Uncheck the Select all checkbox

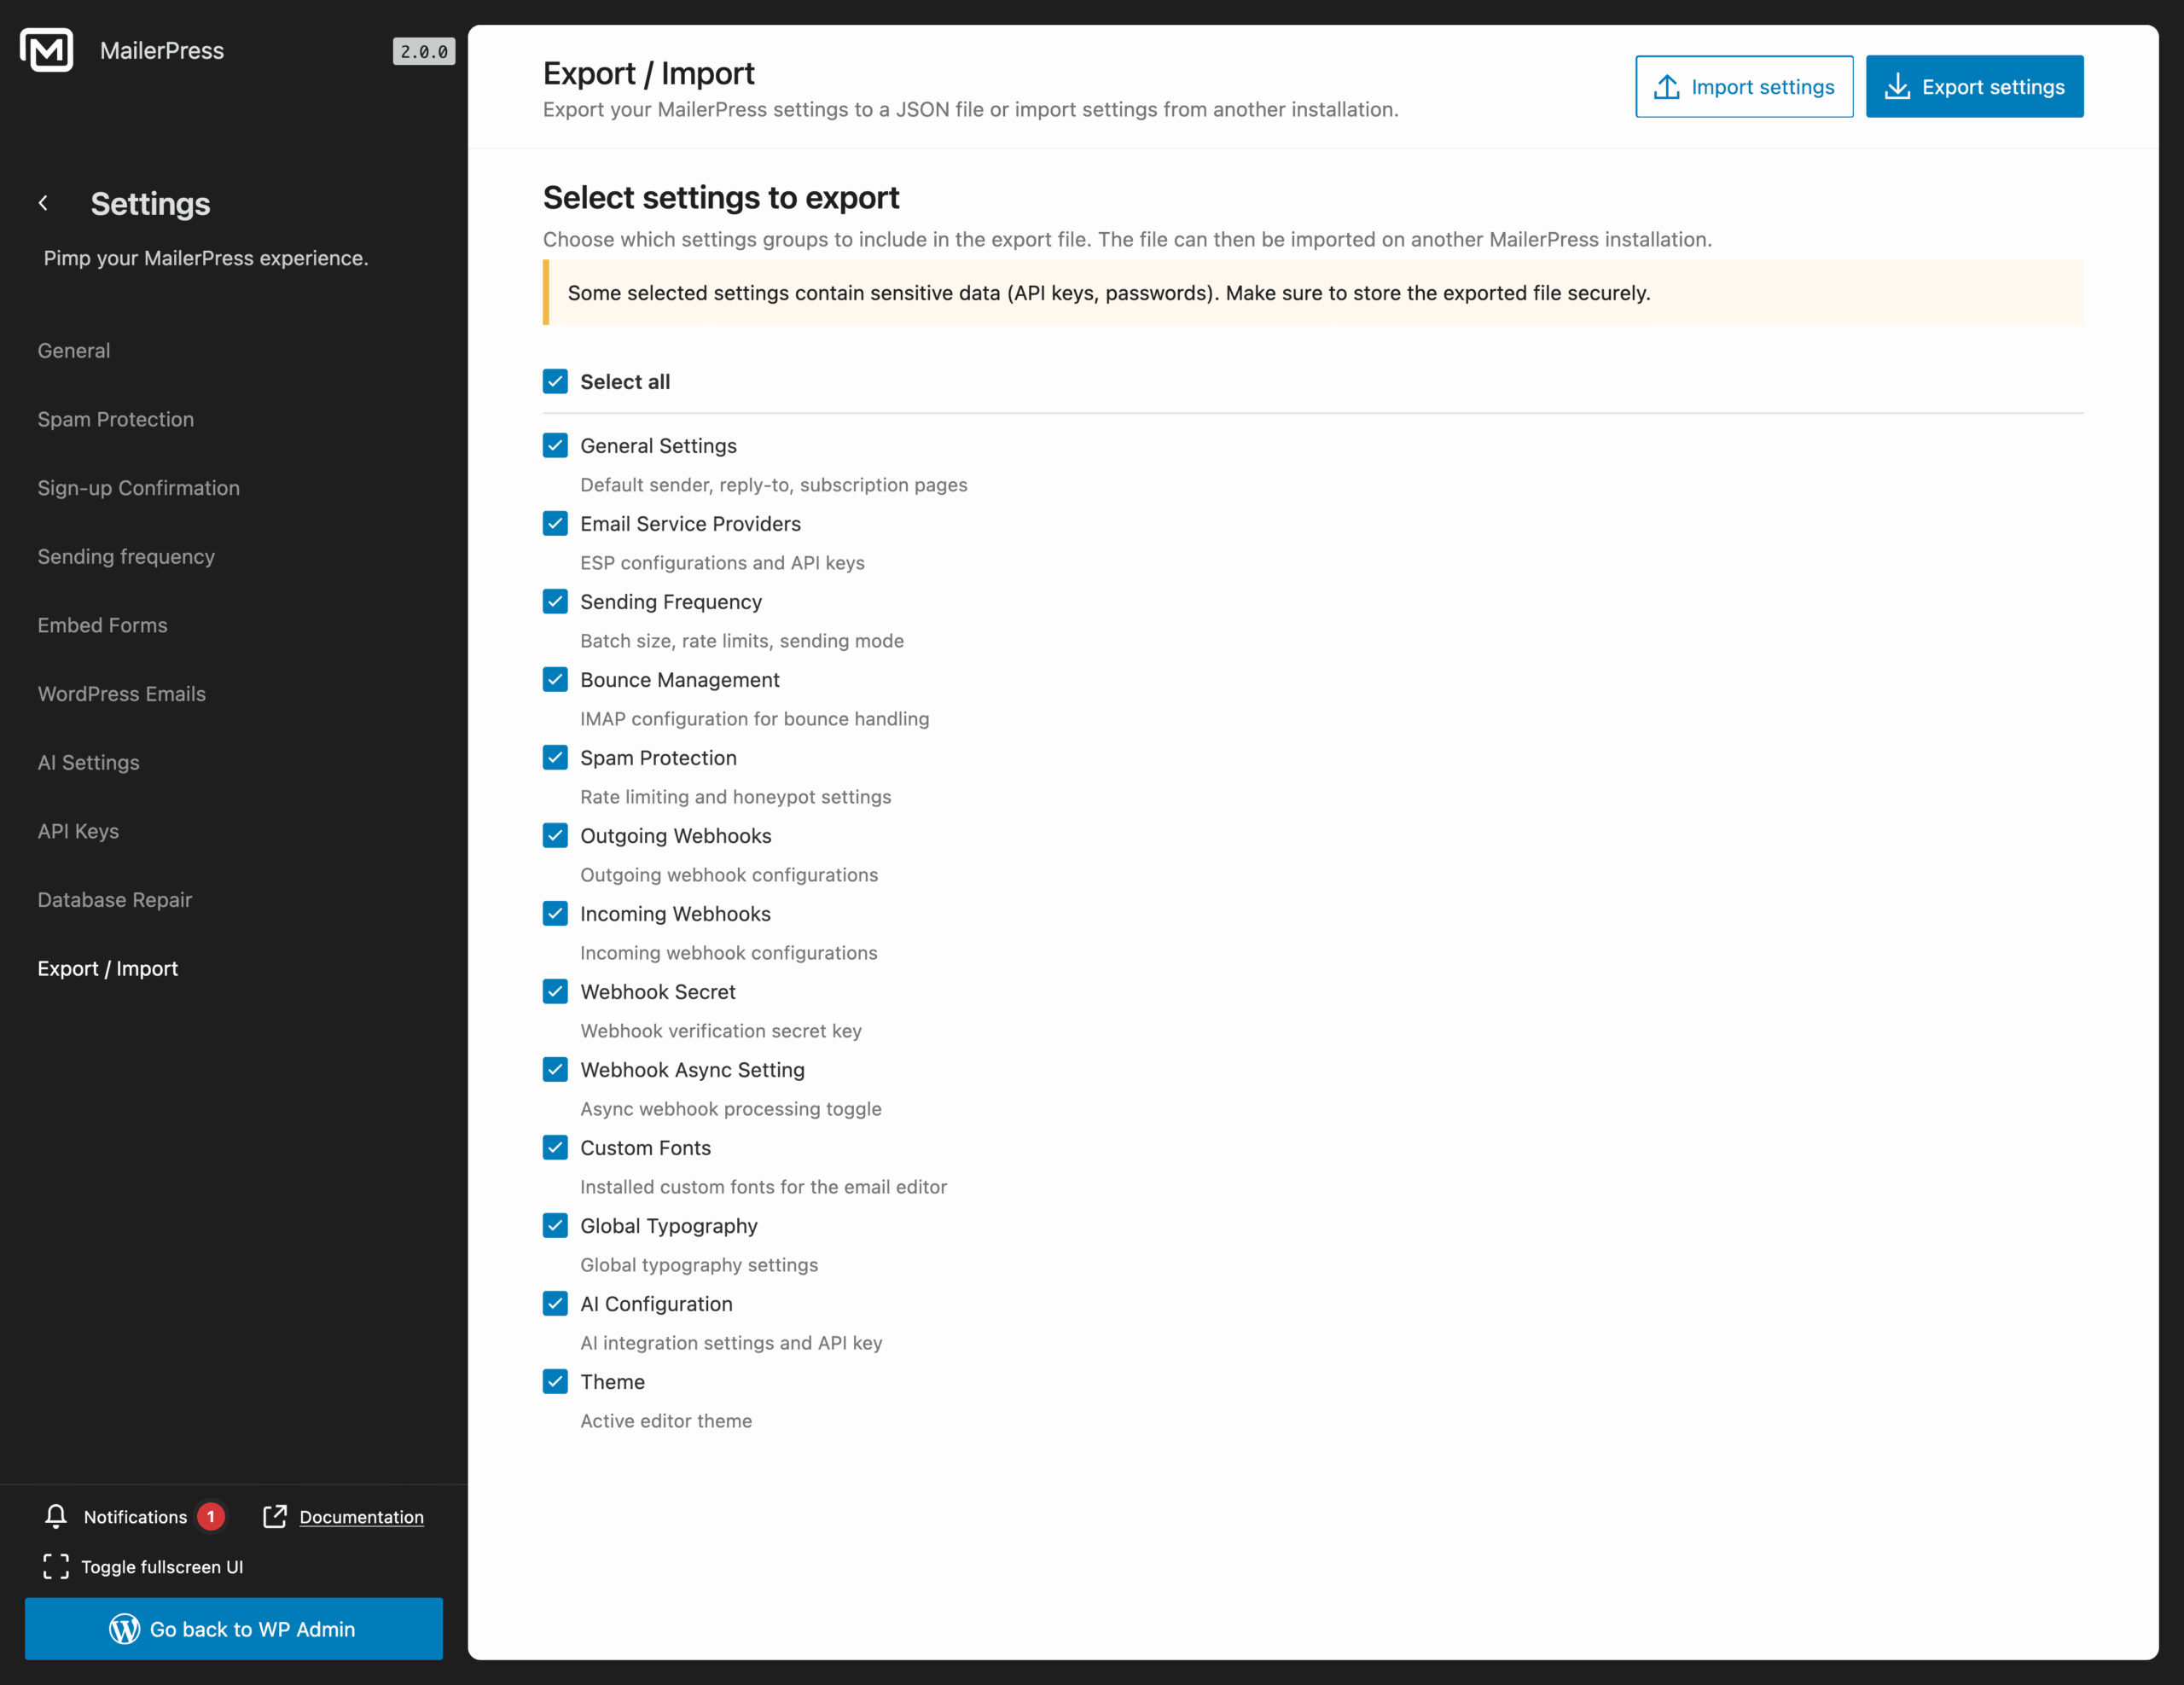point(555,381)
